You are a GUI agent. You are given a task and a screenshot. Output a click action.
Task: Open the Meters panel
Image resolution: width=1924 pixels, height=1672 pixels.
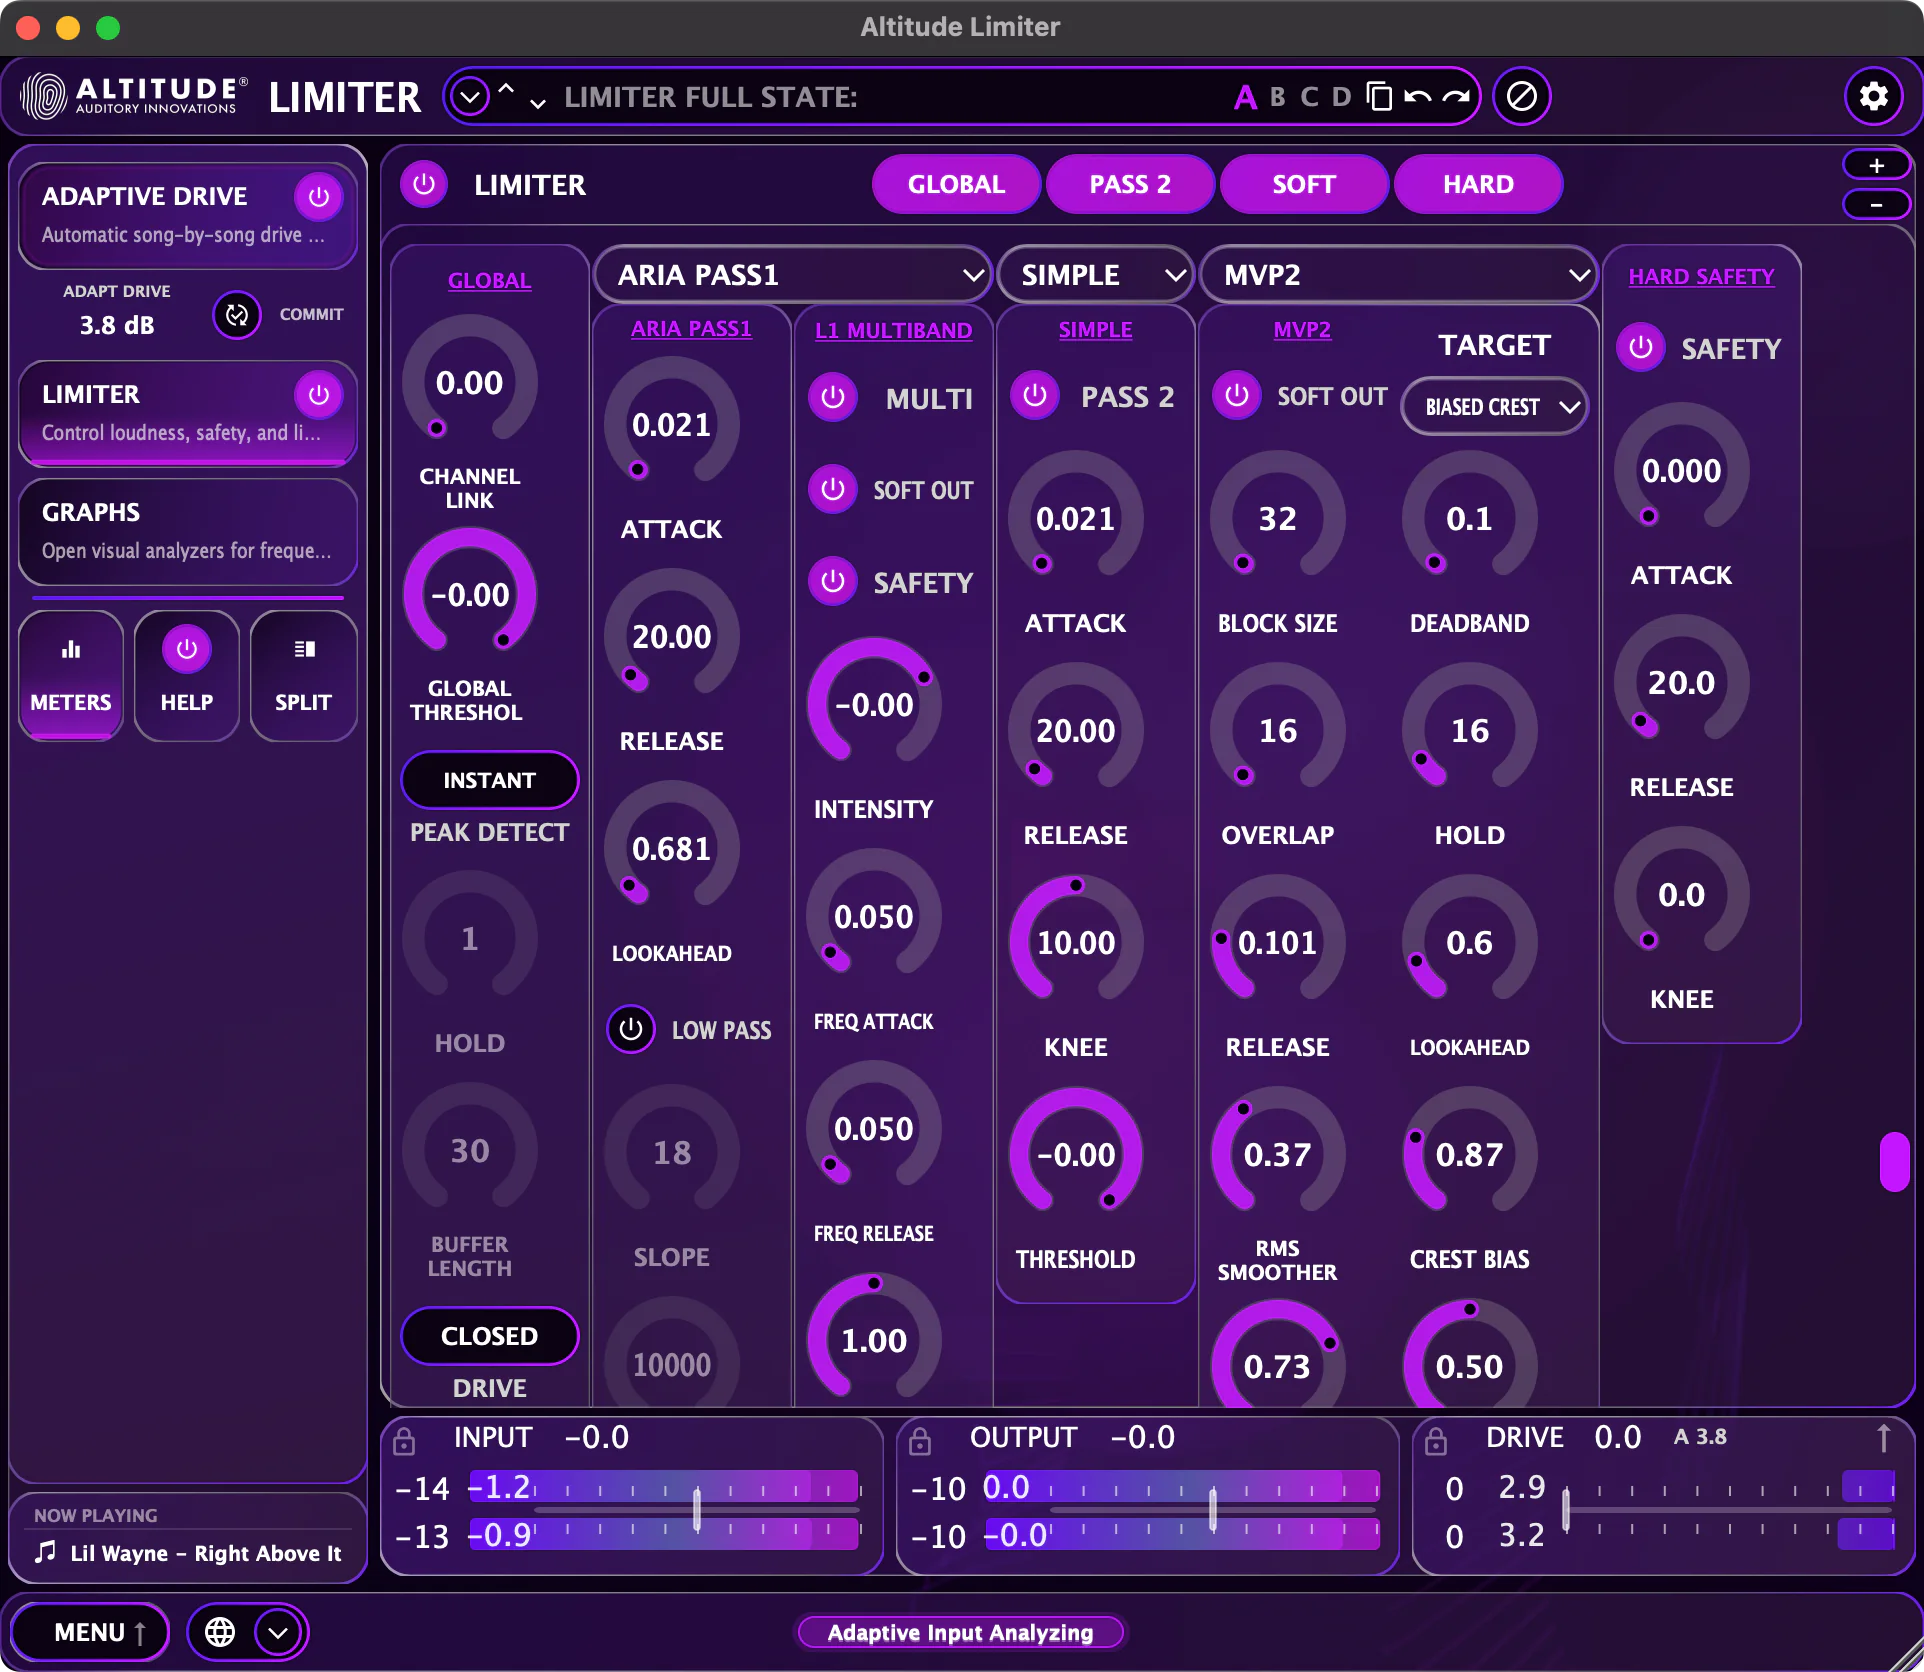point(71,675)
